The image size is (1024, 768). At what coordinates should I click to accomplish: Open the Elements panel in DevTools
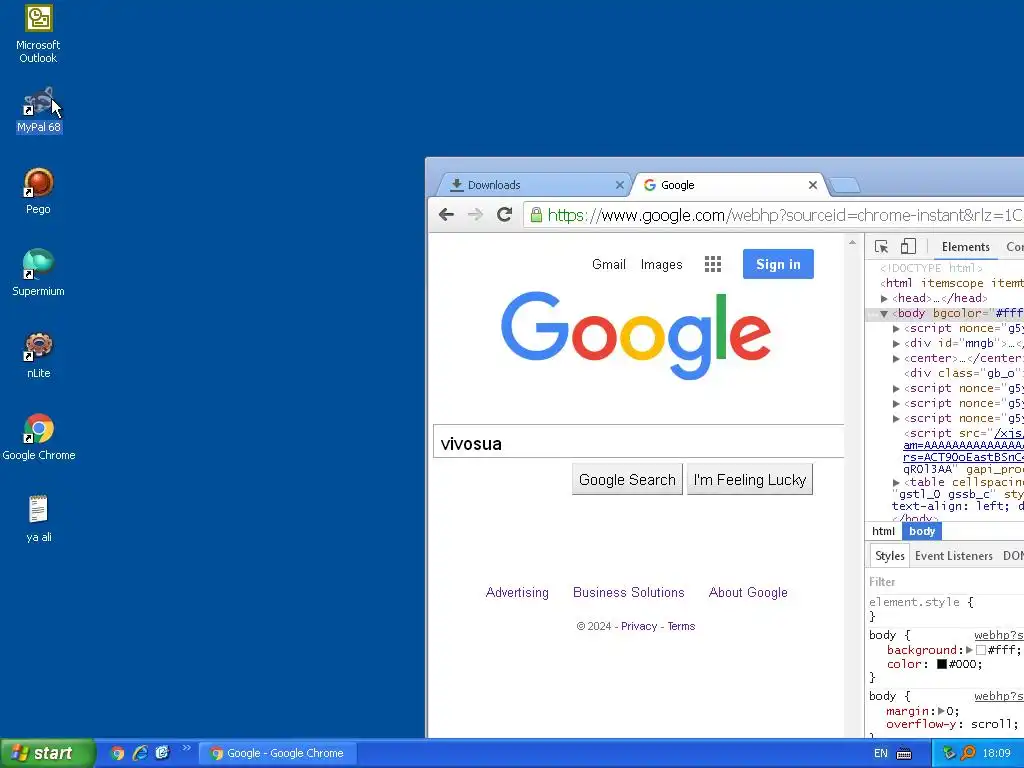965,247
